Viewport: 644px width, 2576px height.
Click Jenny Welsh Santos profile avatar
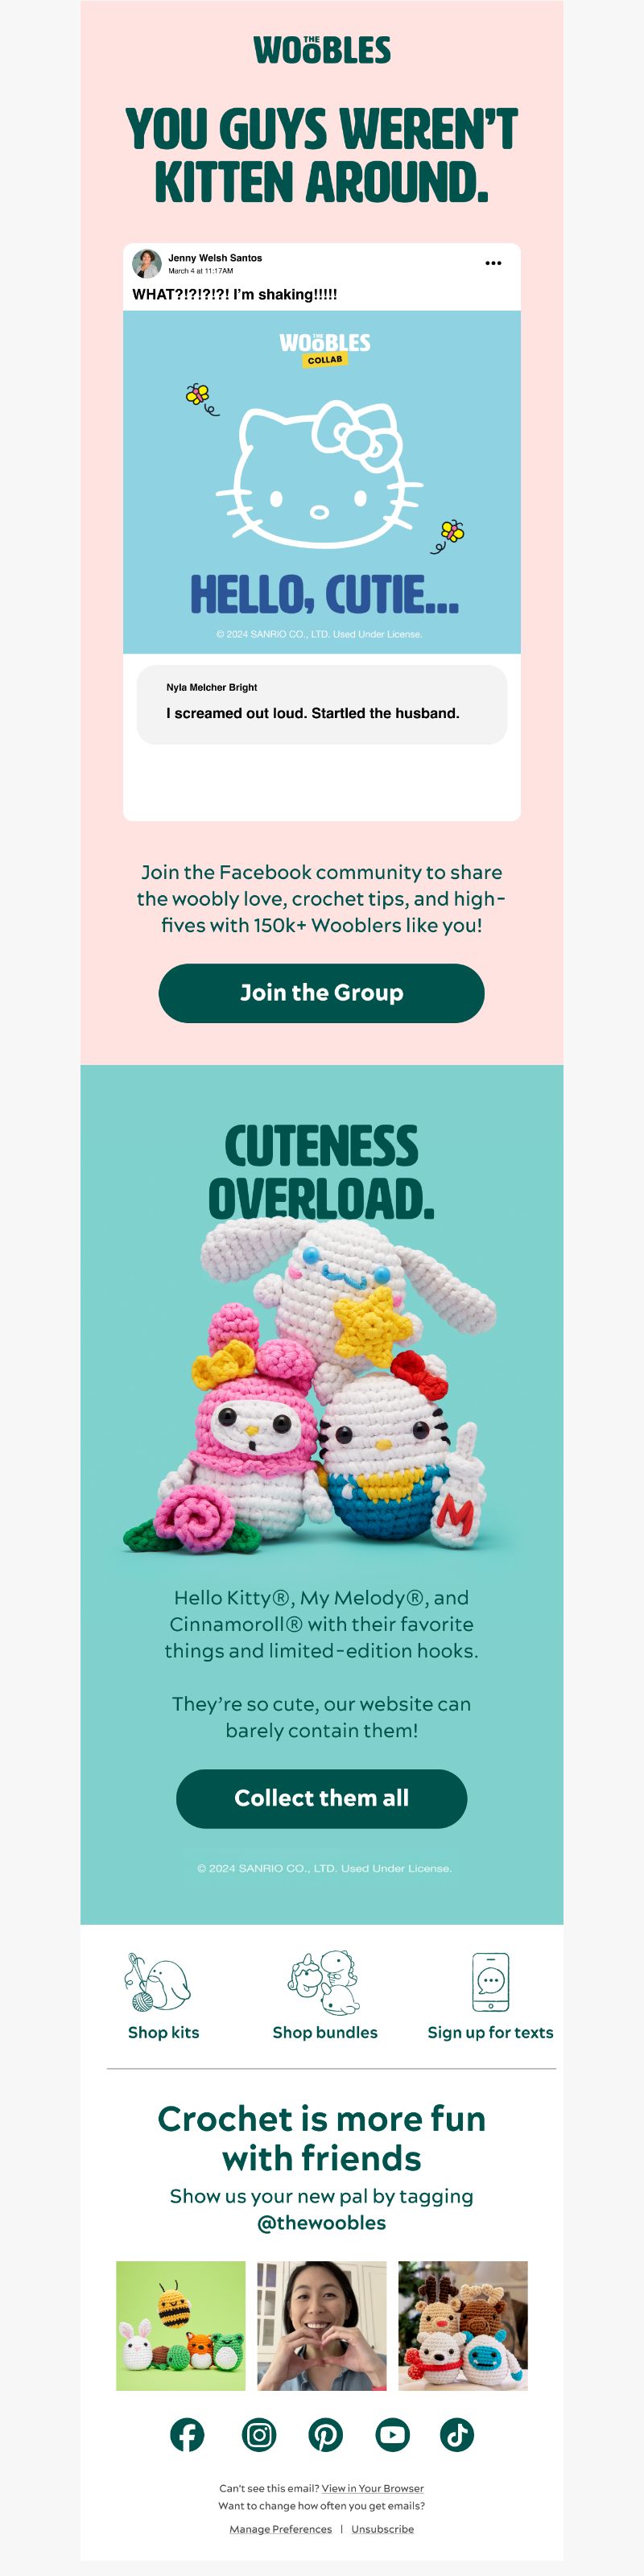coord(147,263)
